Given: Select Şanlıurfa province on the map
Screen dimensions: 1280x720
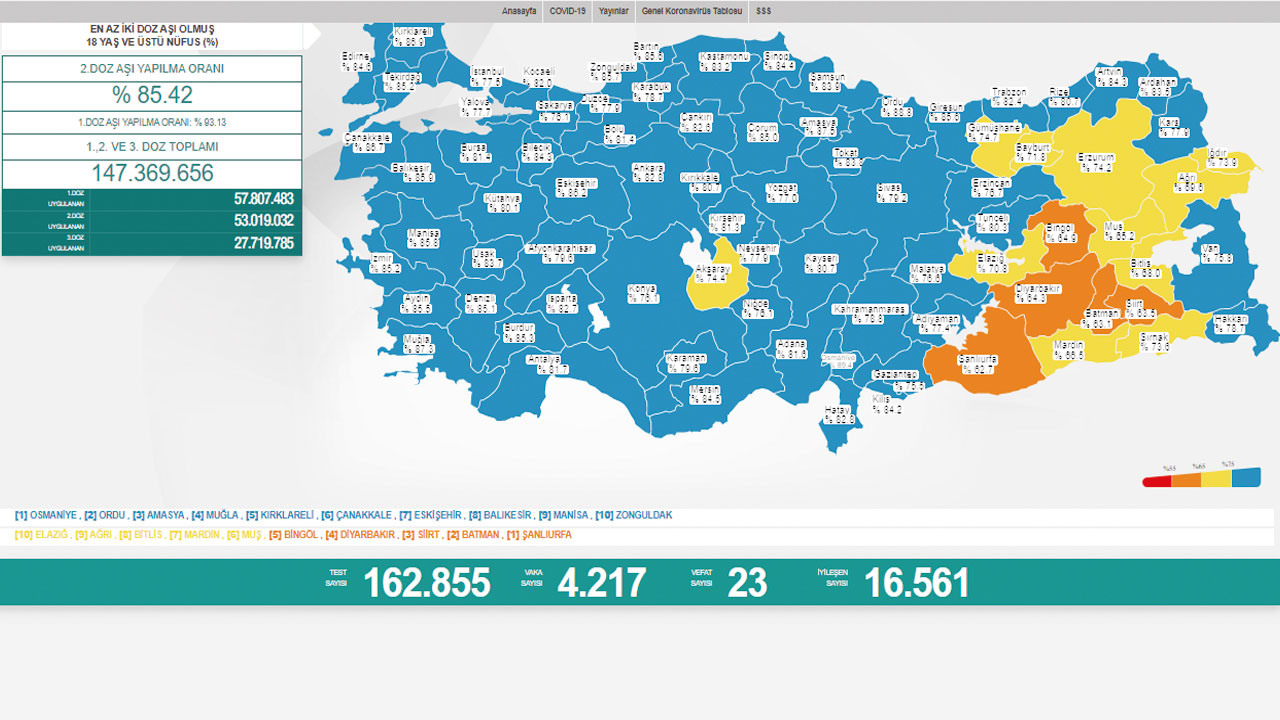Looking at the screenshot, I should pos(977,363).
